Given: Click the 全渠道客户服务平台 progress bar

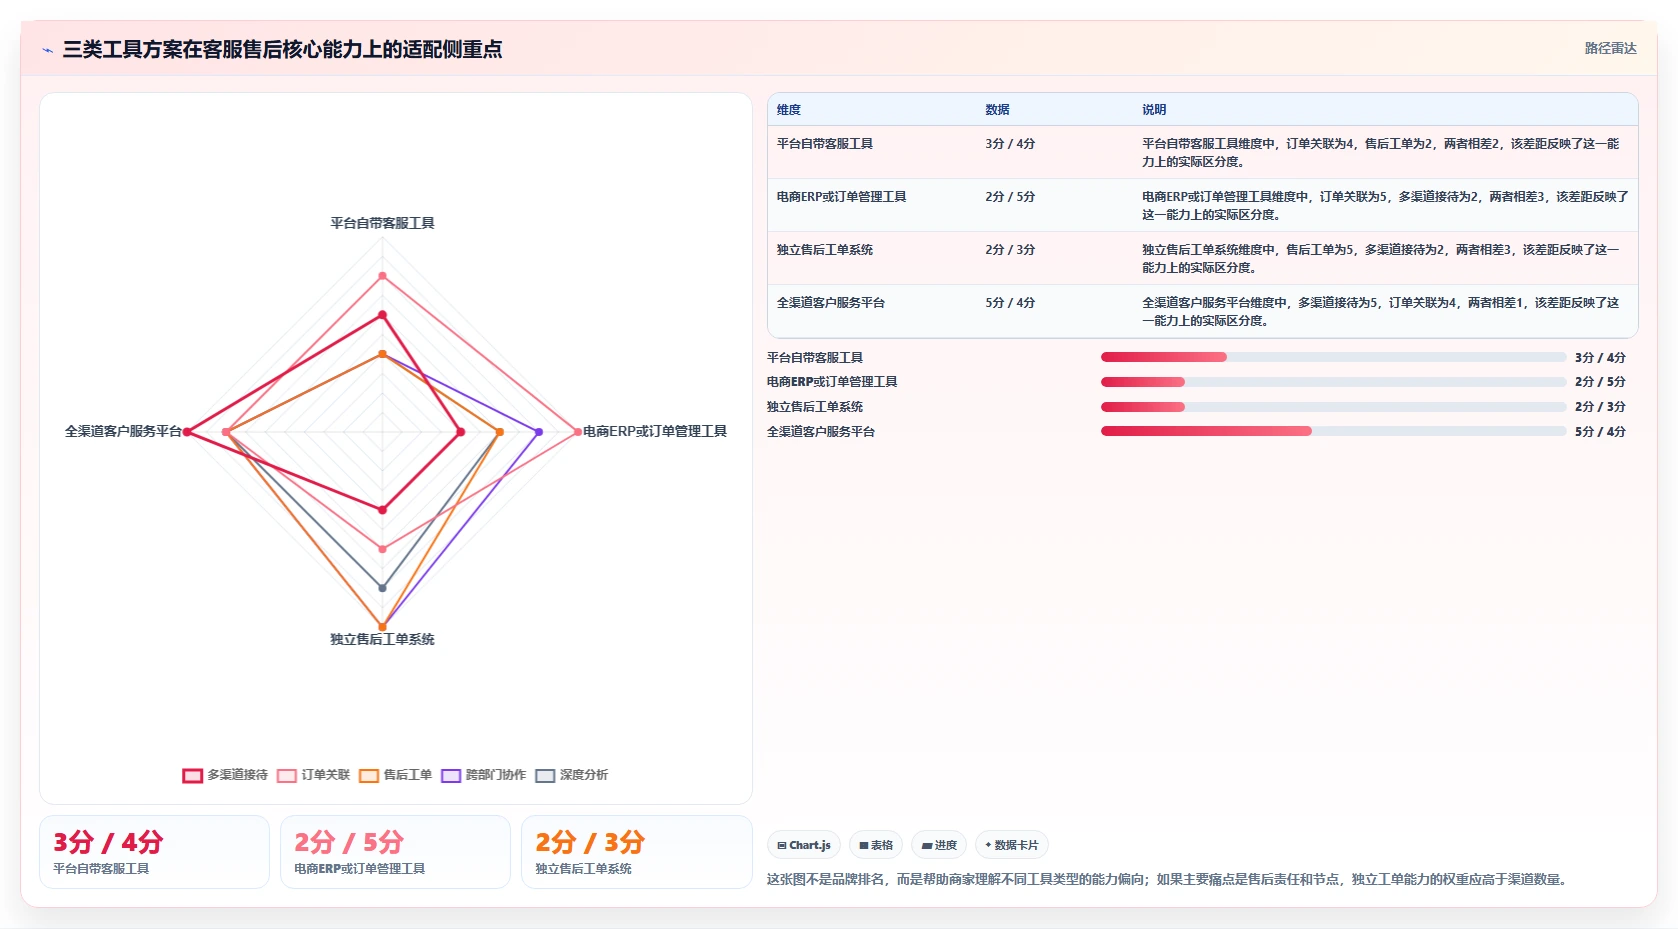Looking at the screenshot, I should (1333, 431).
